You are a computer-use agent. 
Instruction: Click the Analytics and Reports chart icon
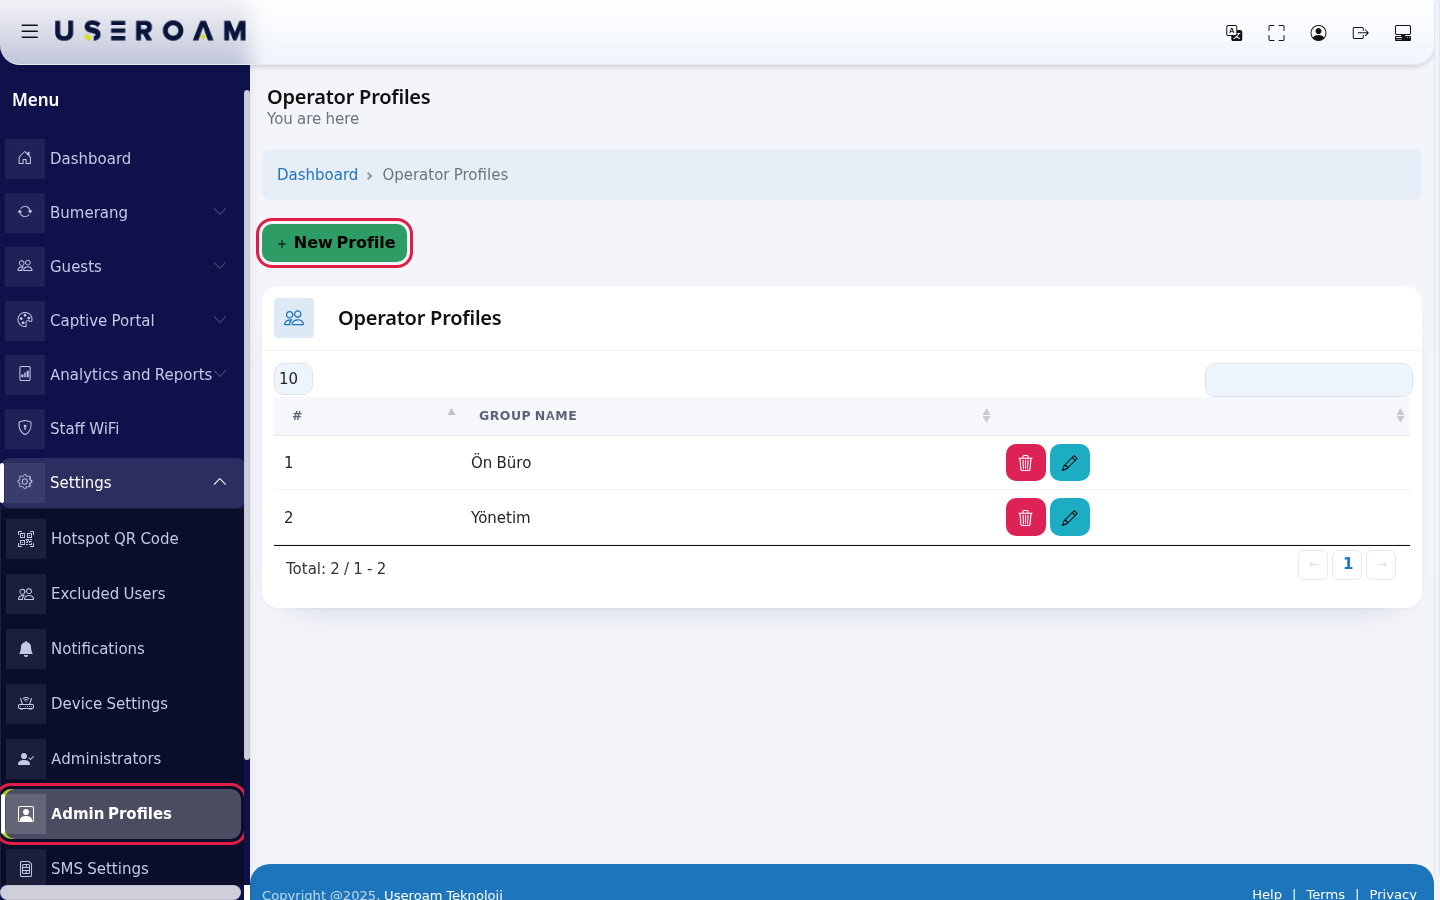[25, 374]
